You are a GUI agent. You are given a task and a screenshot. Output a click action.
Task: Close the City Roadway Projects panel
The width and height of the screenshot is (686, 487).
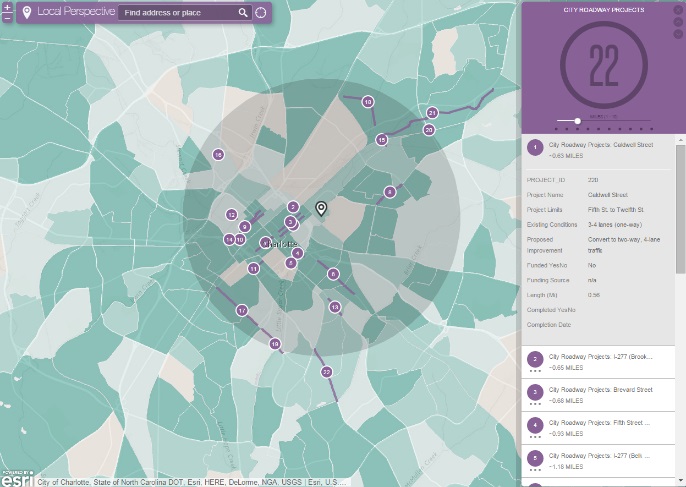[x=678, y=10]
